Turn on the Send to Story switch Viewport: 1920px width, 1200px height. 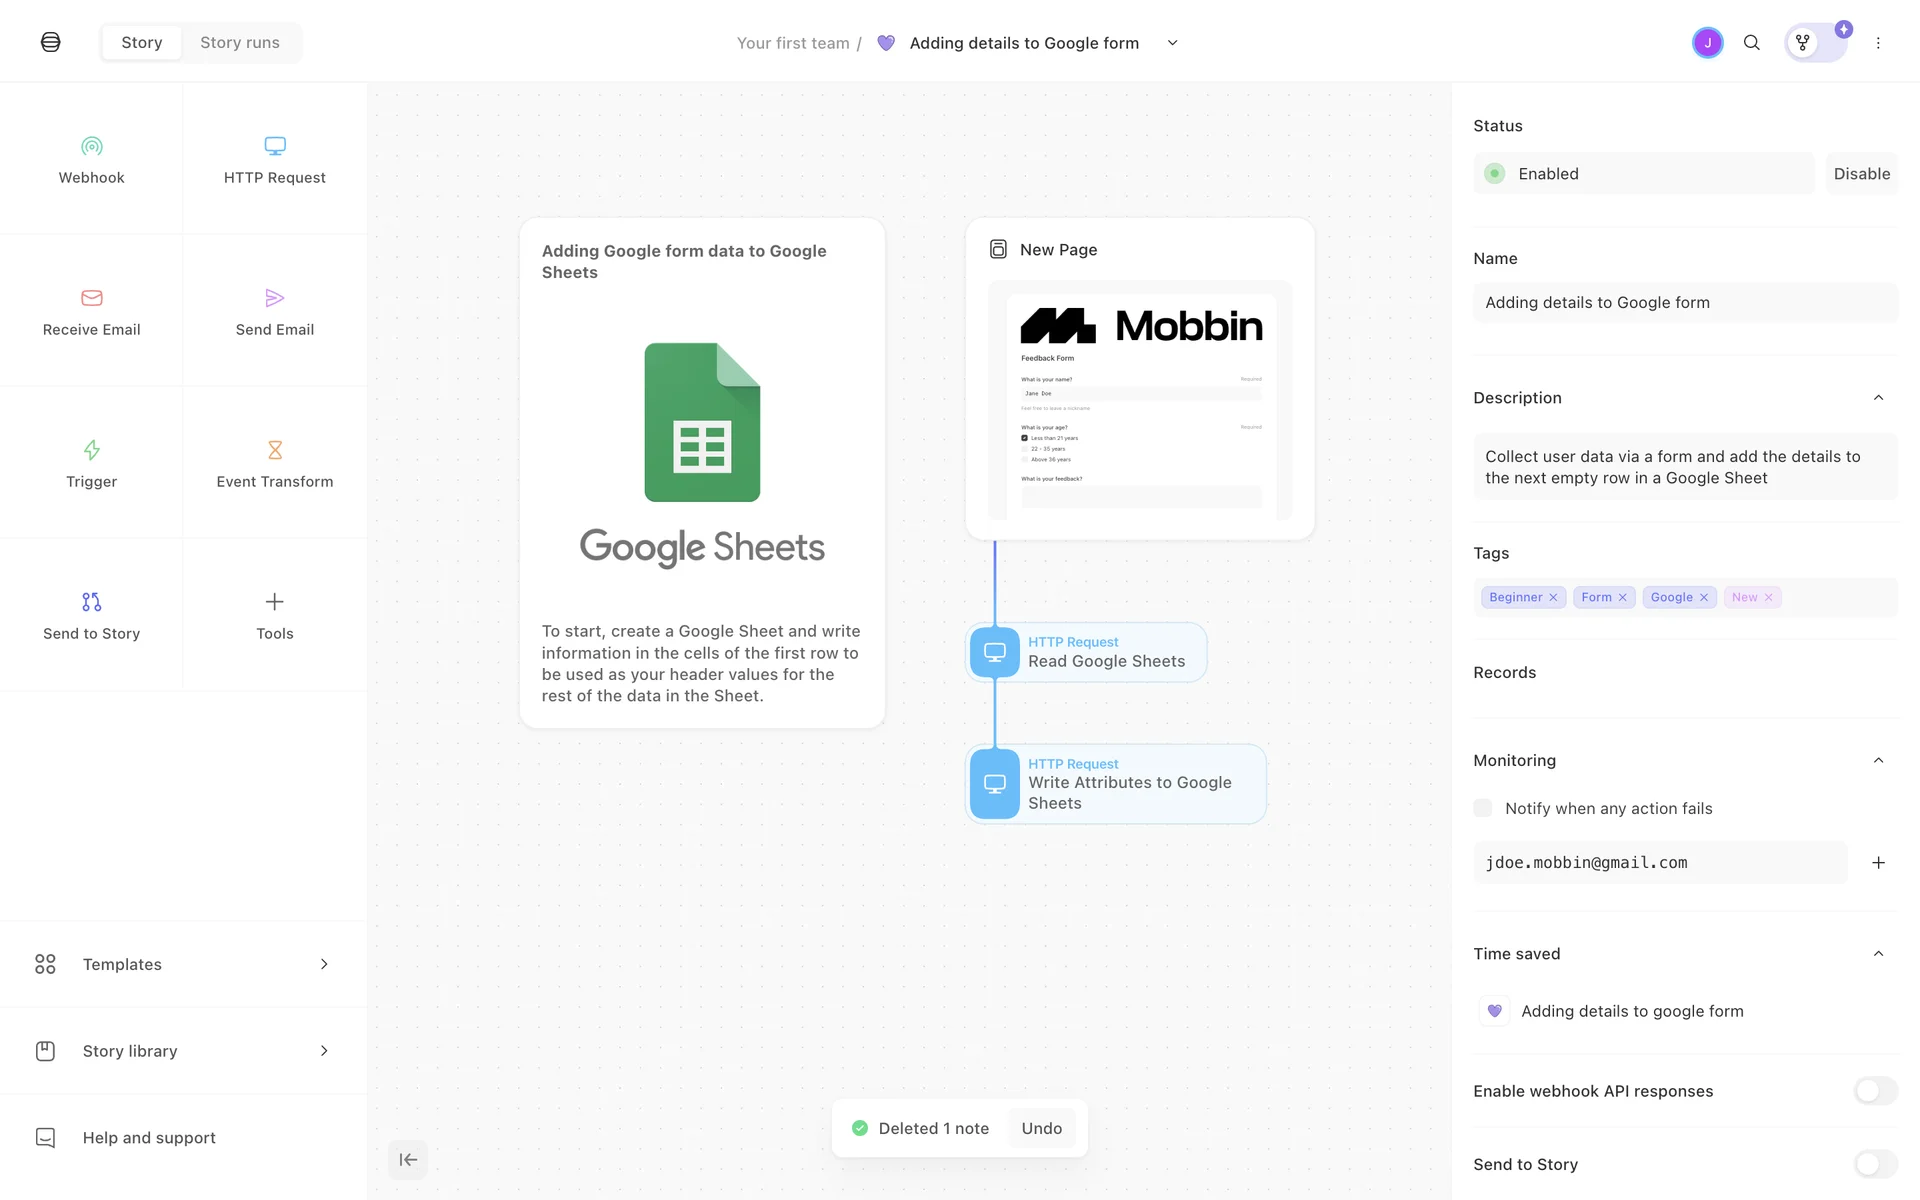[1875, 1164]
